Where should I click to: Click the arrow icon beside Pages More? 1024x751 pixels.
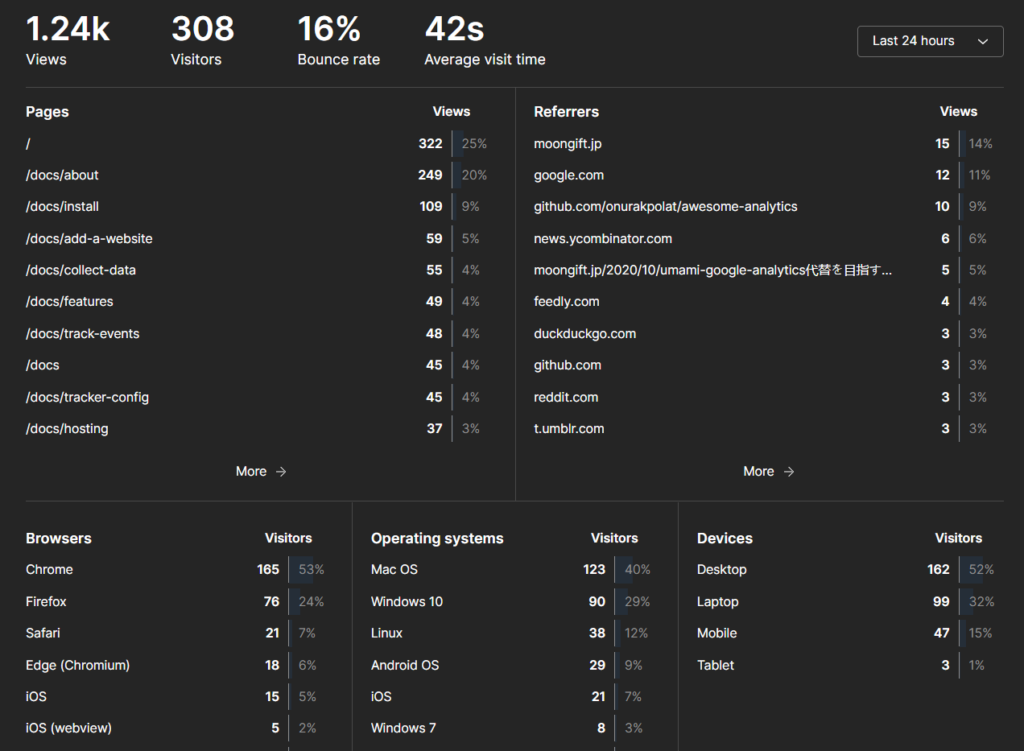tap(281, 472)
